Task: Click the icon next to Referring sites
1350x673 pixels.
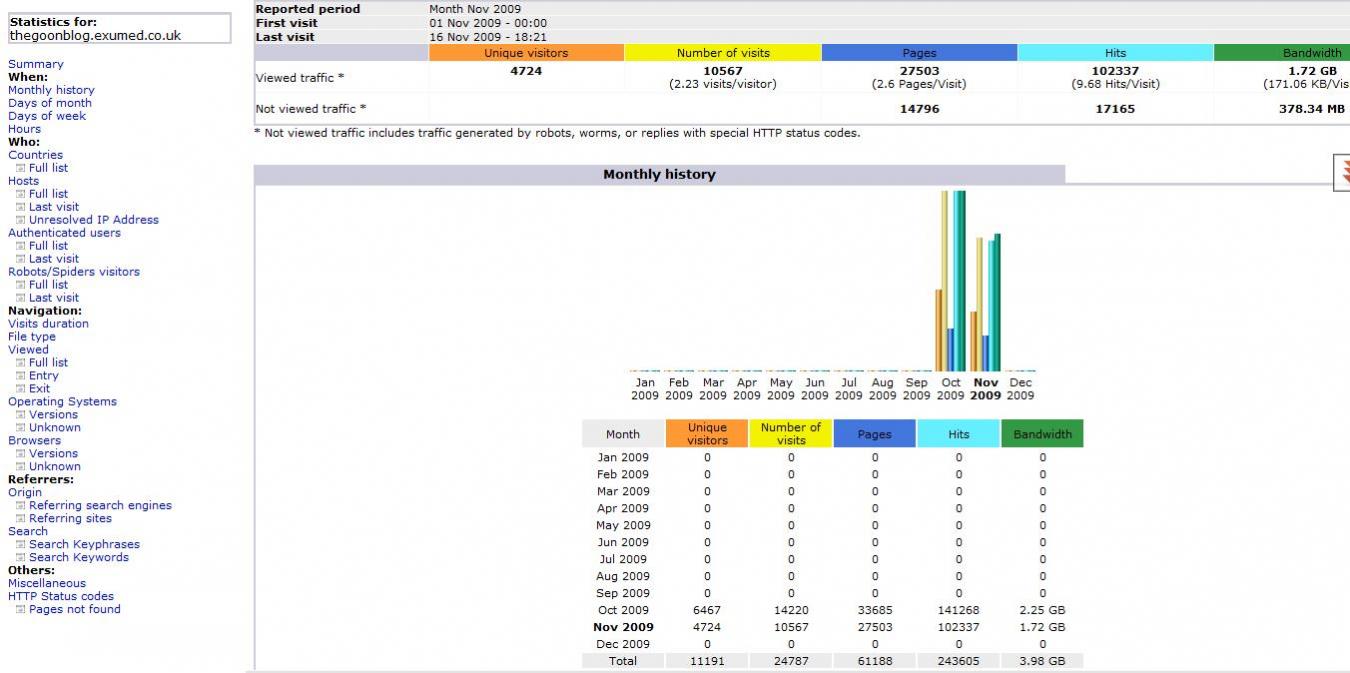Action: tap(20, 519)
